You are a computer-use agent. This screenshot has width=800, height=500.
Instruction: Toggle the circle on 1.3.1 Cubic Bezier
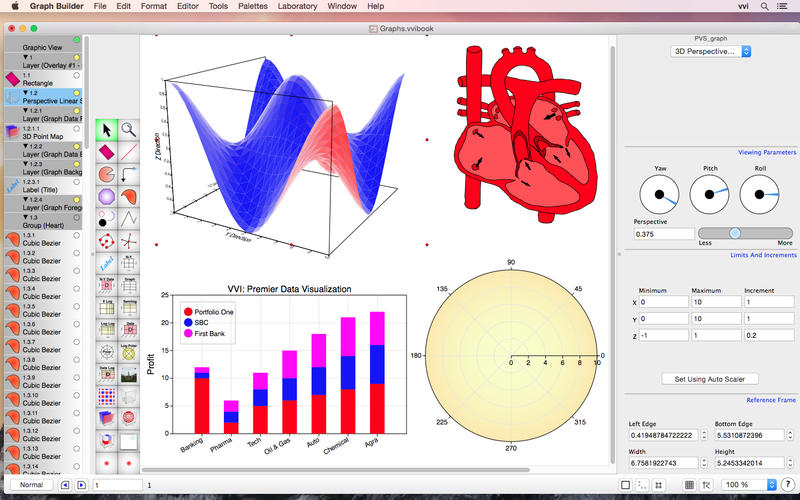pyautogui.click(x=77, y=236)
